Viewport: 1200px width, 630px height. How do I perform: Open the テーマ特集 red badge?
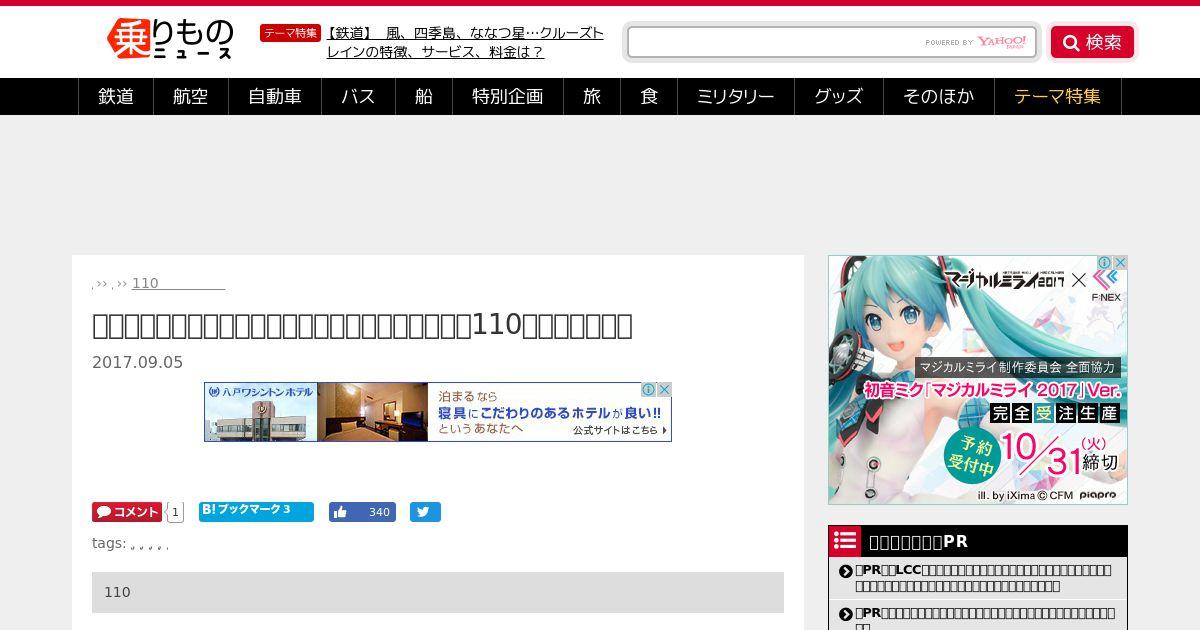(290, 33)
